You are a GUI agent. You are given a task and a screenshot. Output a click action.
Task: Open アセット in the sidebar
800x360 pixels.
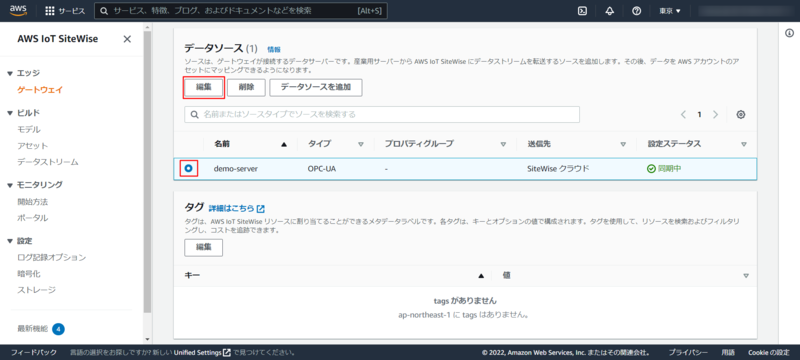[x=33, y=146]
